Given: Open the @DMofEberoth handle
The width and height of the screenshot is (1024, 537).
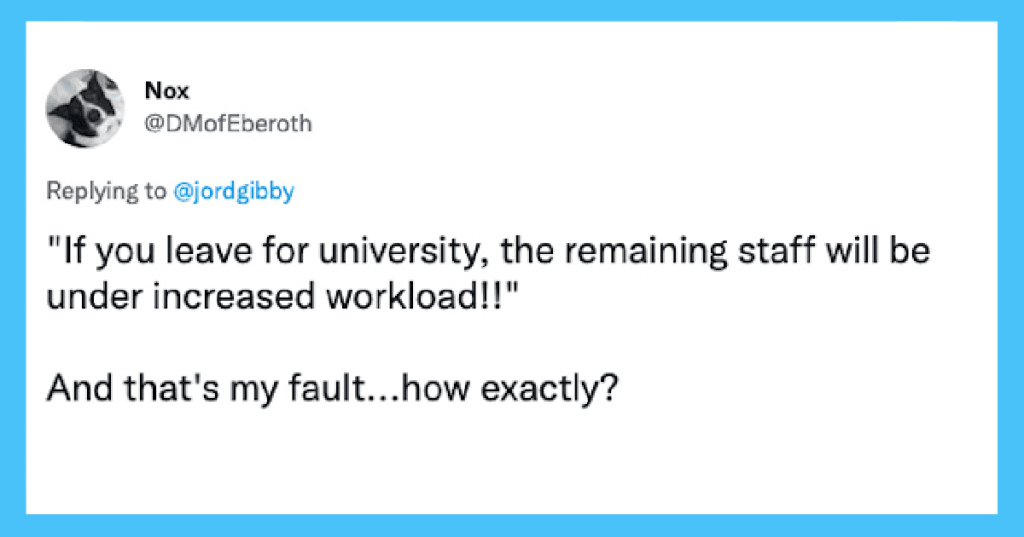Looking at the screenshot, I should point(228,123).
